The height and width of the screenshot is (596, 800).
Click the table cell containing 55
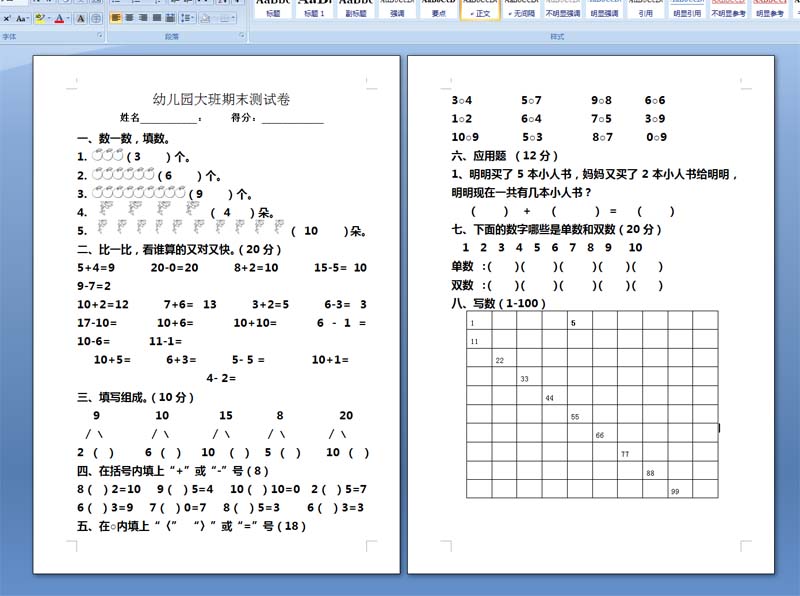coord(580,414)
